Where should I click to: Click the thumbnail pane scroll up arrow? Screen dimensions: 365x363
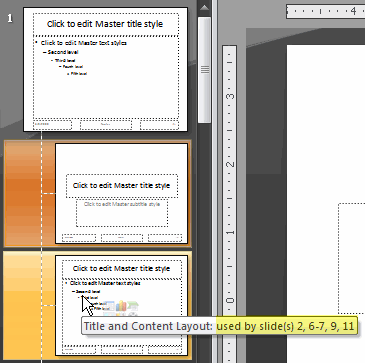[204, 8]
